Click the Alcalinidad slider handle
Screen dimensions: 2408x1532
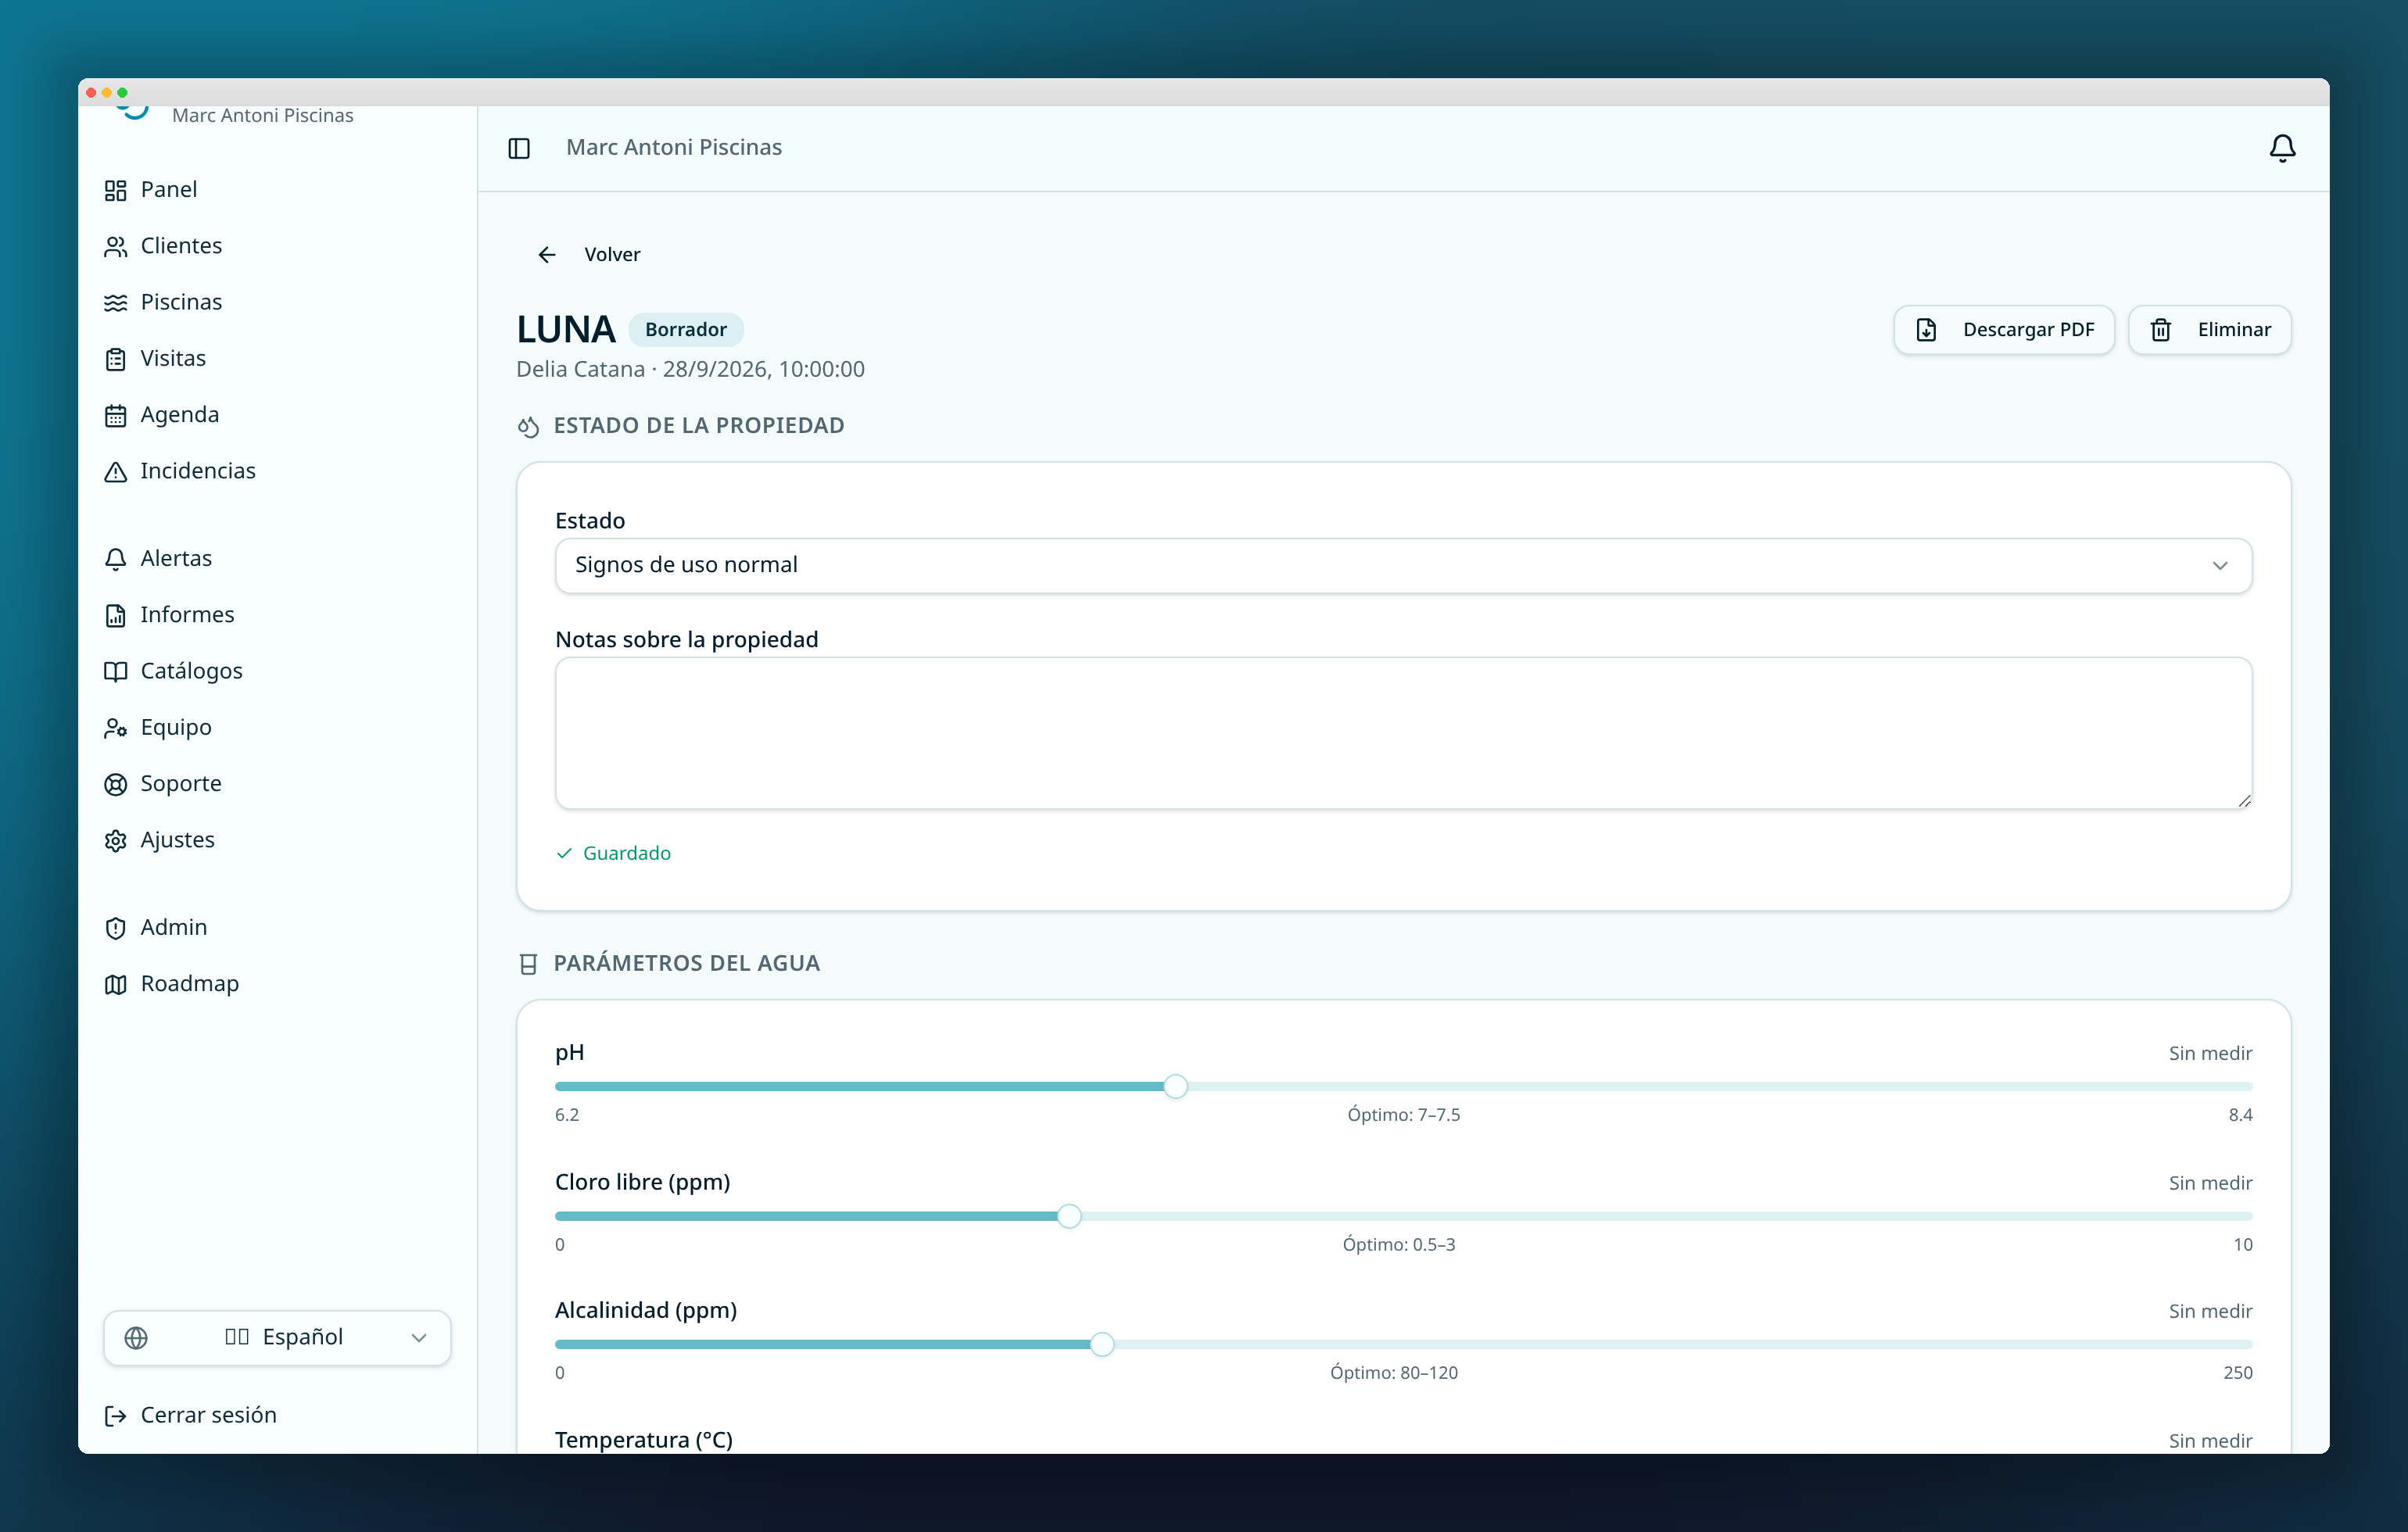click(1102, 1344)
